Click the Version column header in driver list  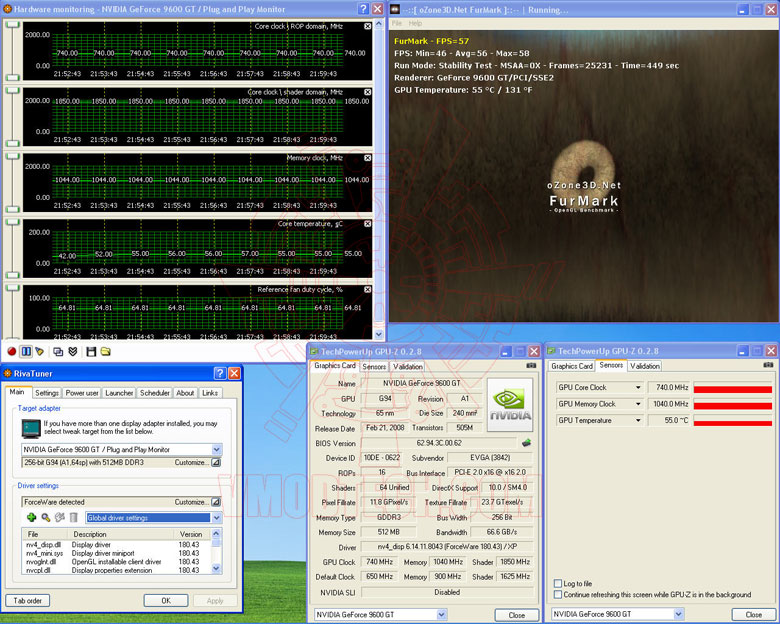[x=191, y=534]
